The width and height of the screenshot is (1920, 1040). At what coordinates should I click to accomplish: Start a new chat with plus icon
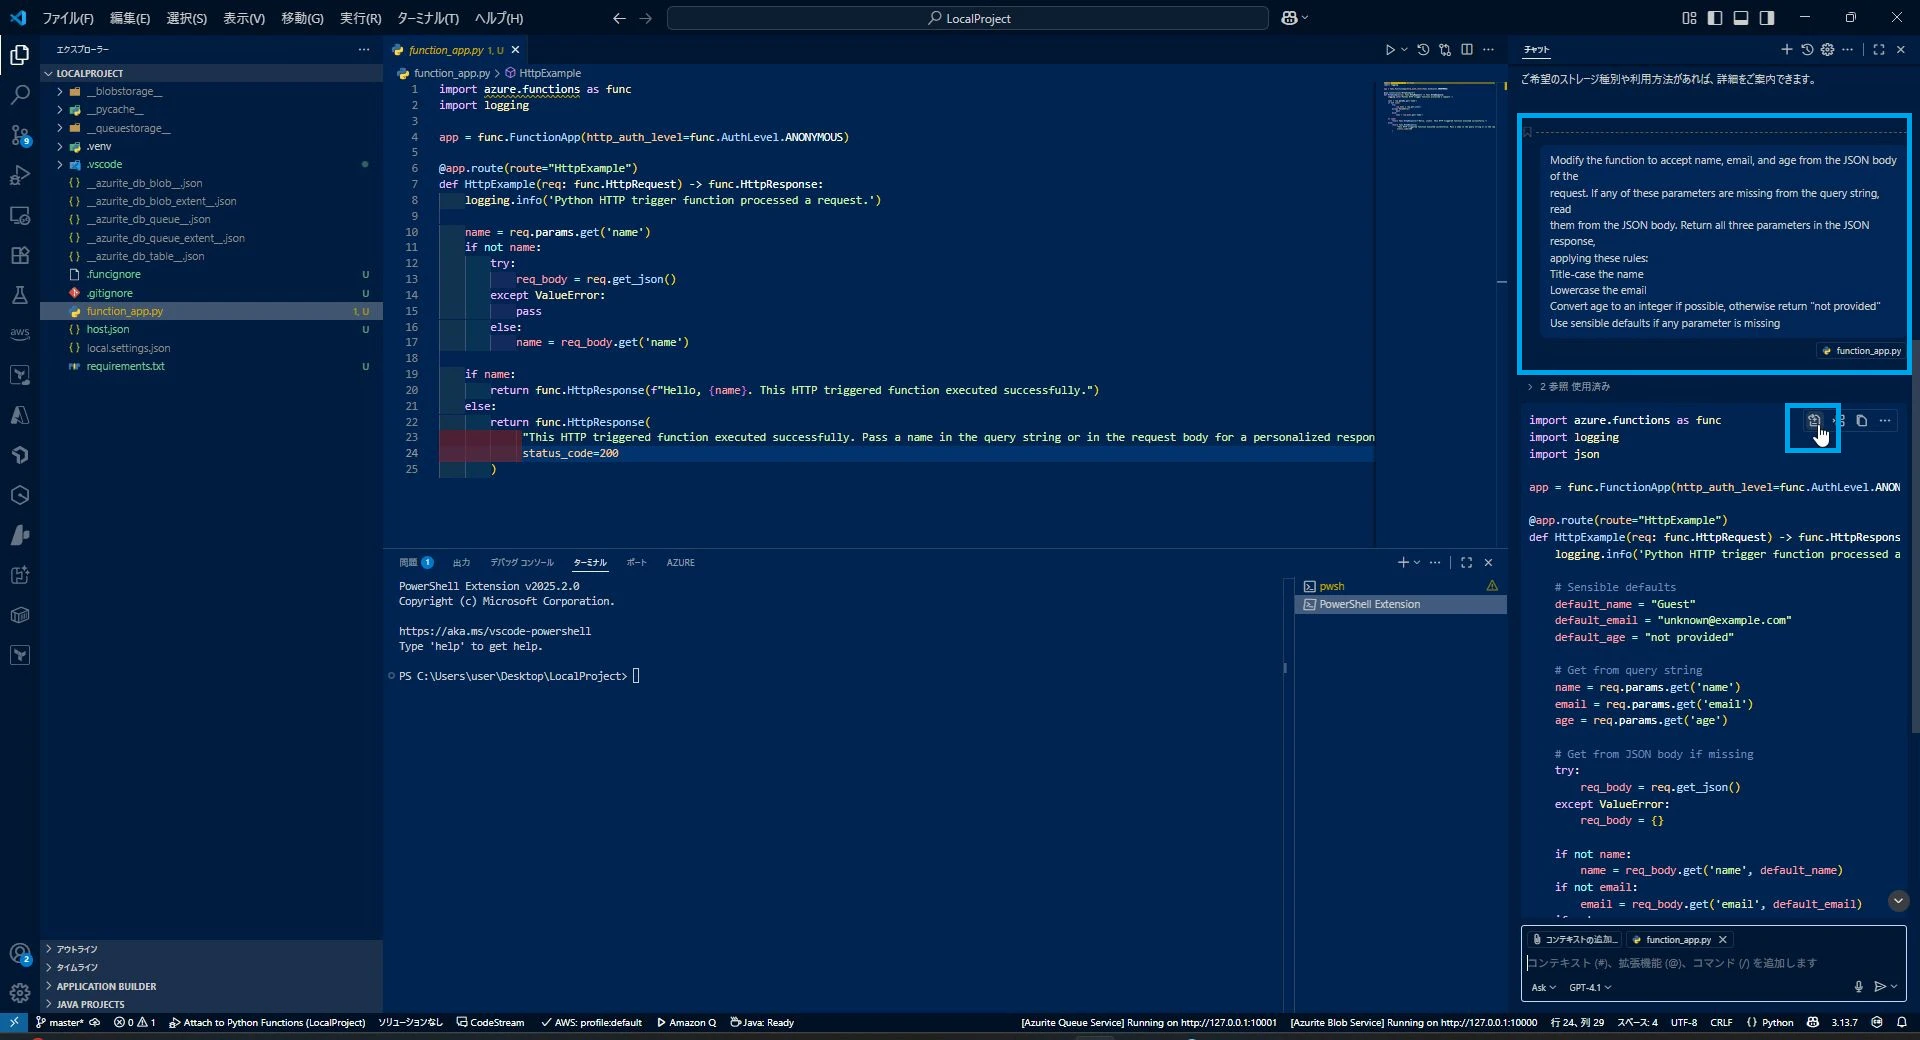click(1787, 49)
